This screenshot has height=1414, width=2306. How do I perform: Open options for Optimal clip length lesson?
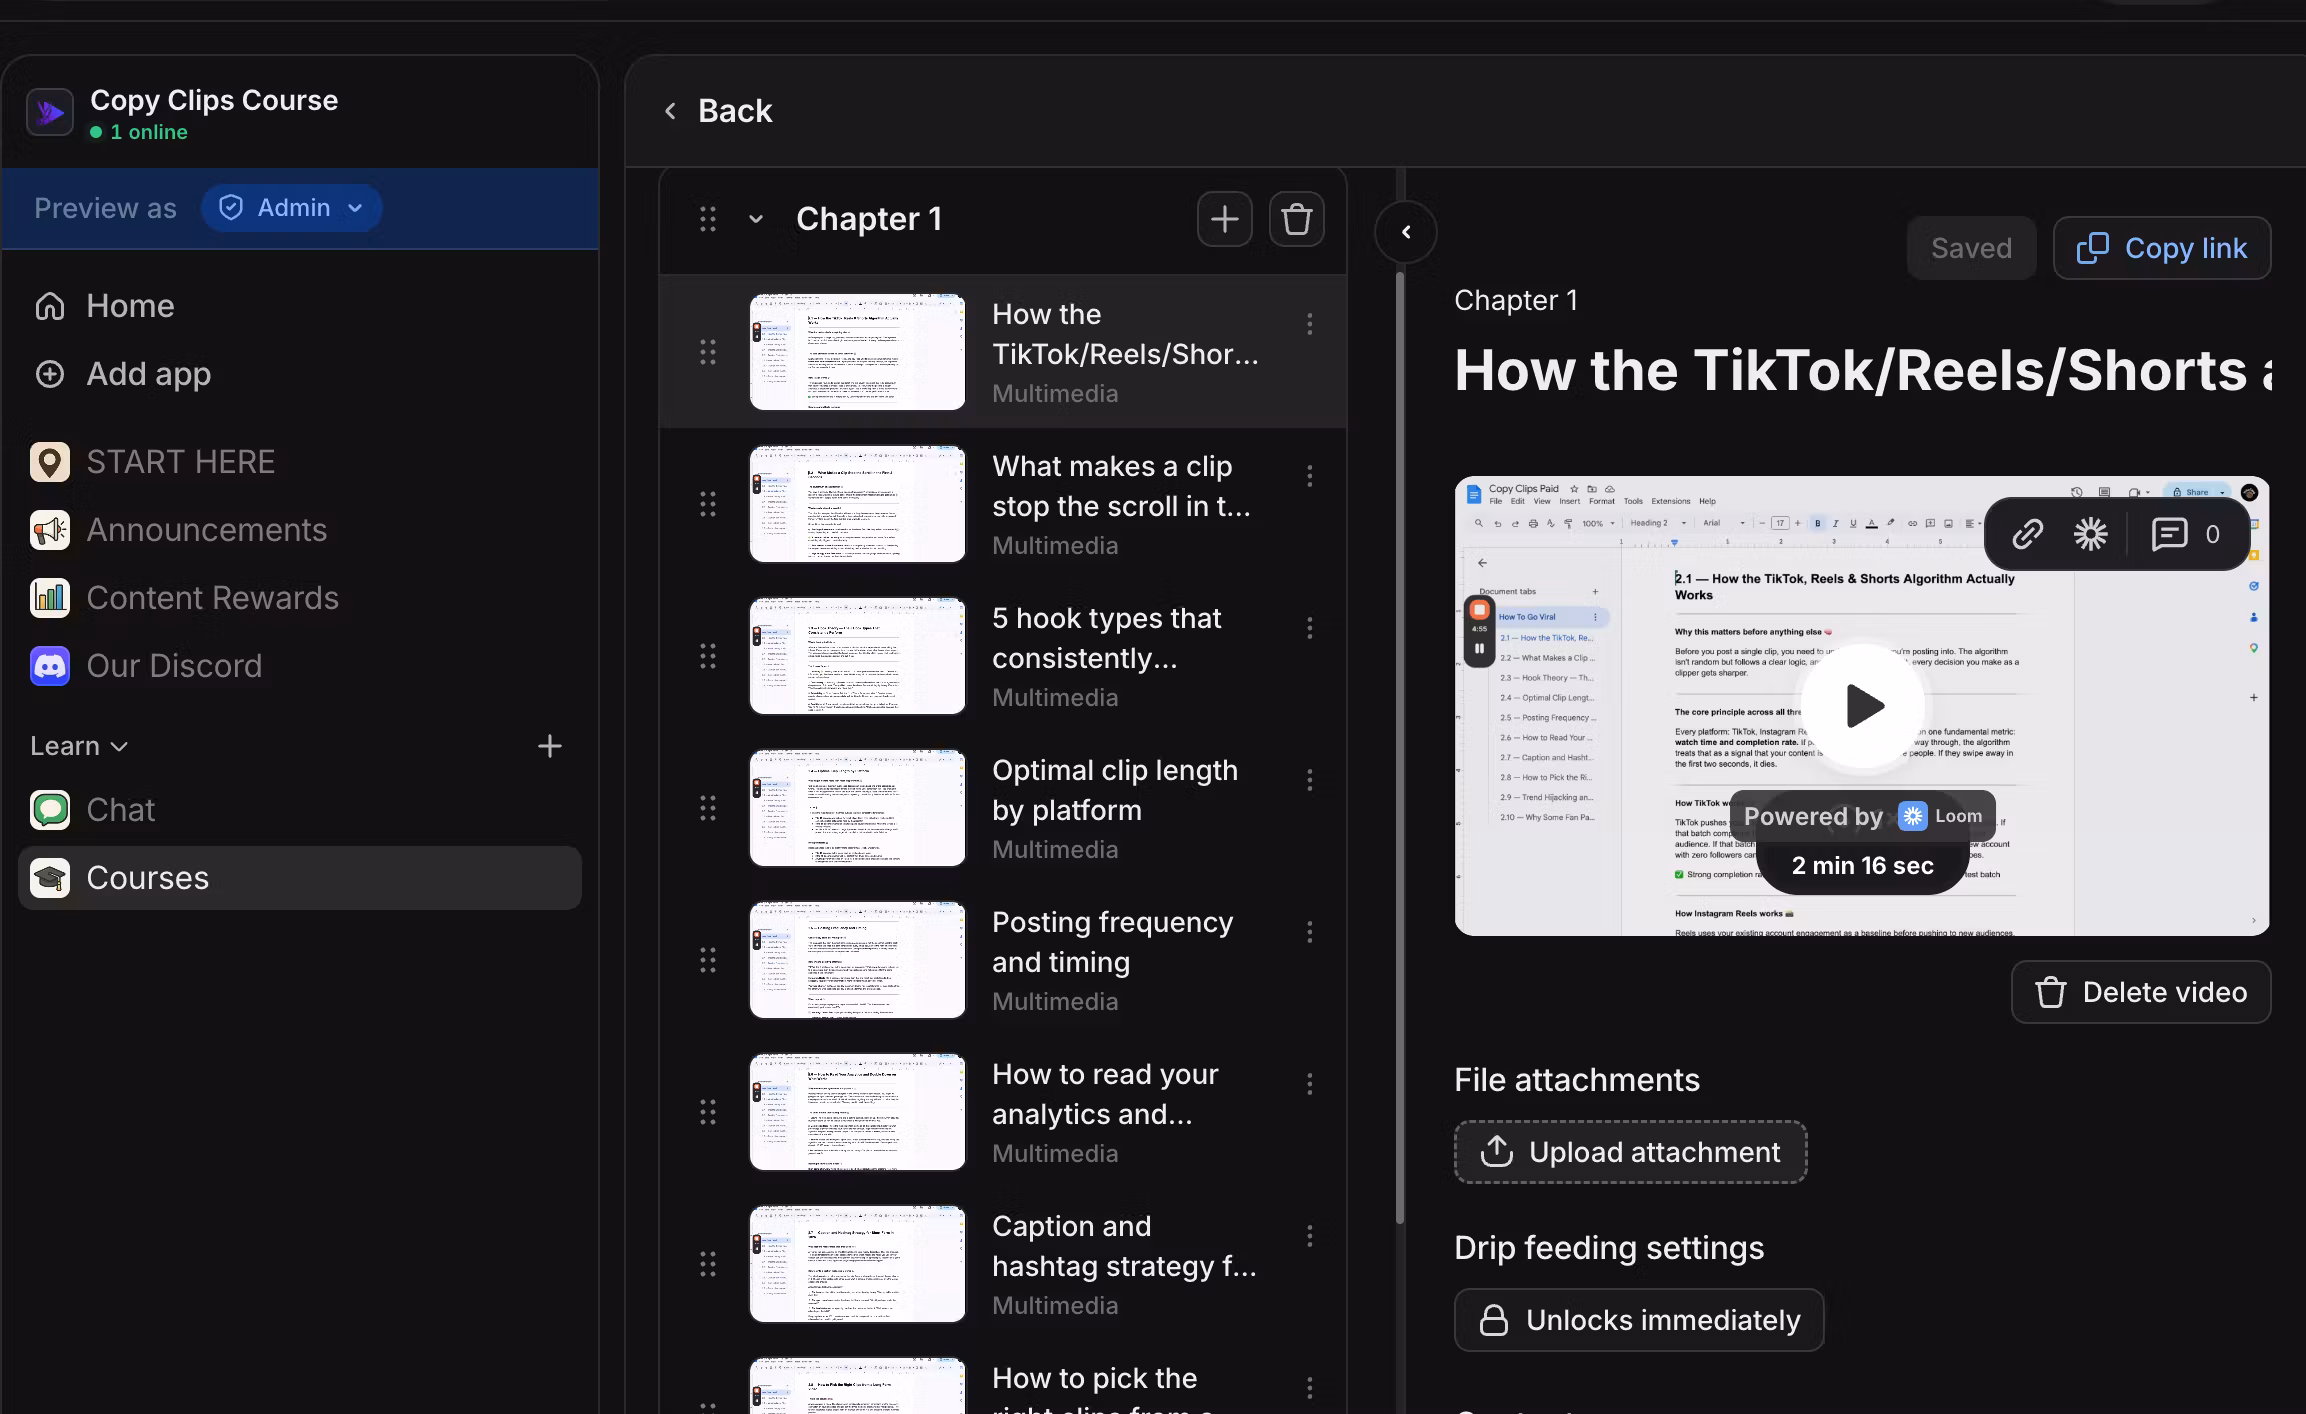click(x=1309, y=780)
